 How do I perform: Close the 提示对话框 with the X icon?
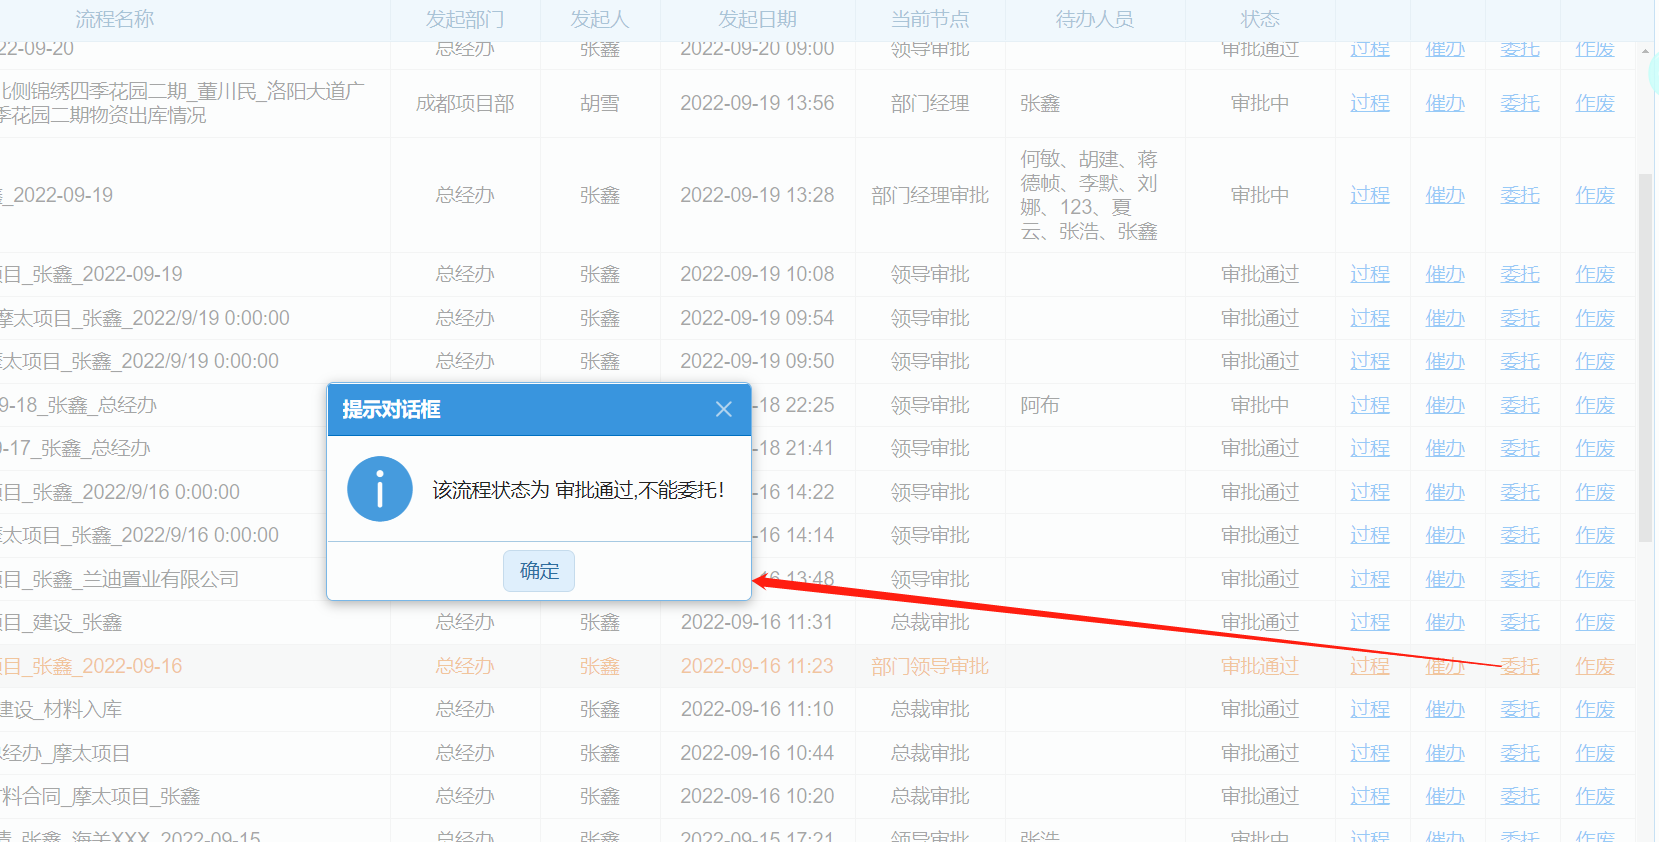[724, 409]
